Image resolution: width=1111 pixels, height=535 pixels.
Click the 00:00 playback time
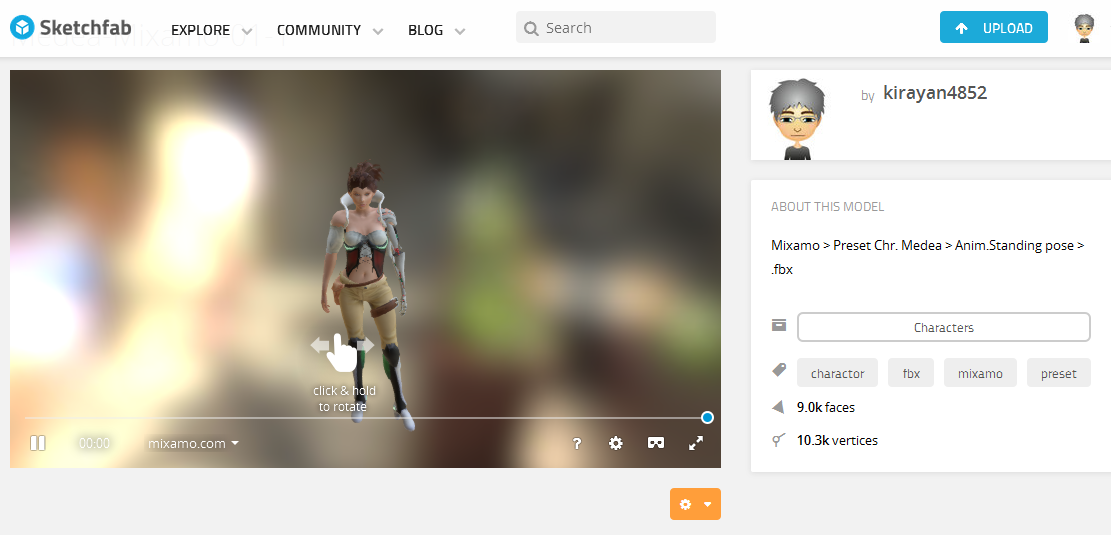pyautogui.click(x=94, y=443)
